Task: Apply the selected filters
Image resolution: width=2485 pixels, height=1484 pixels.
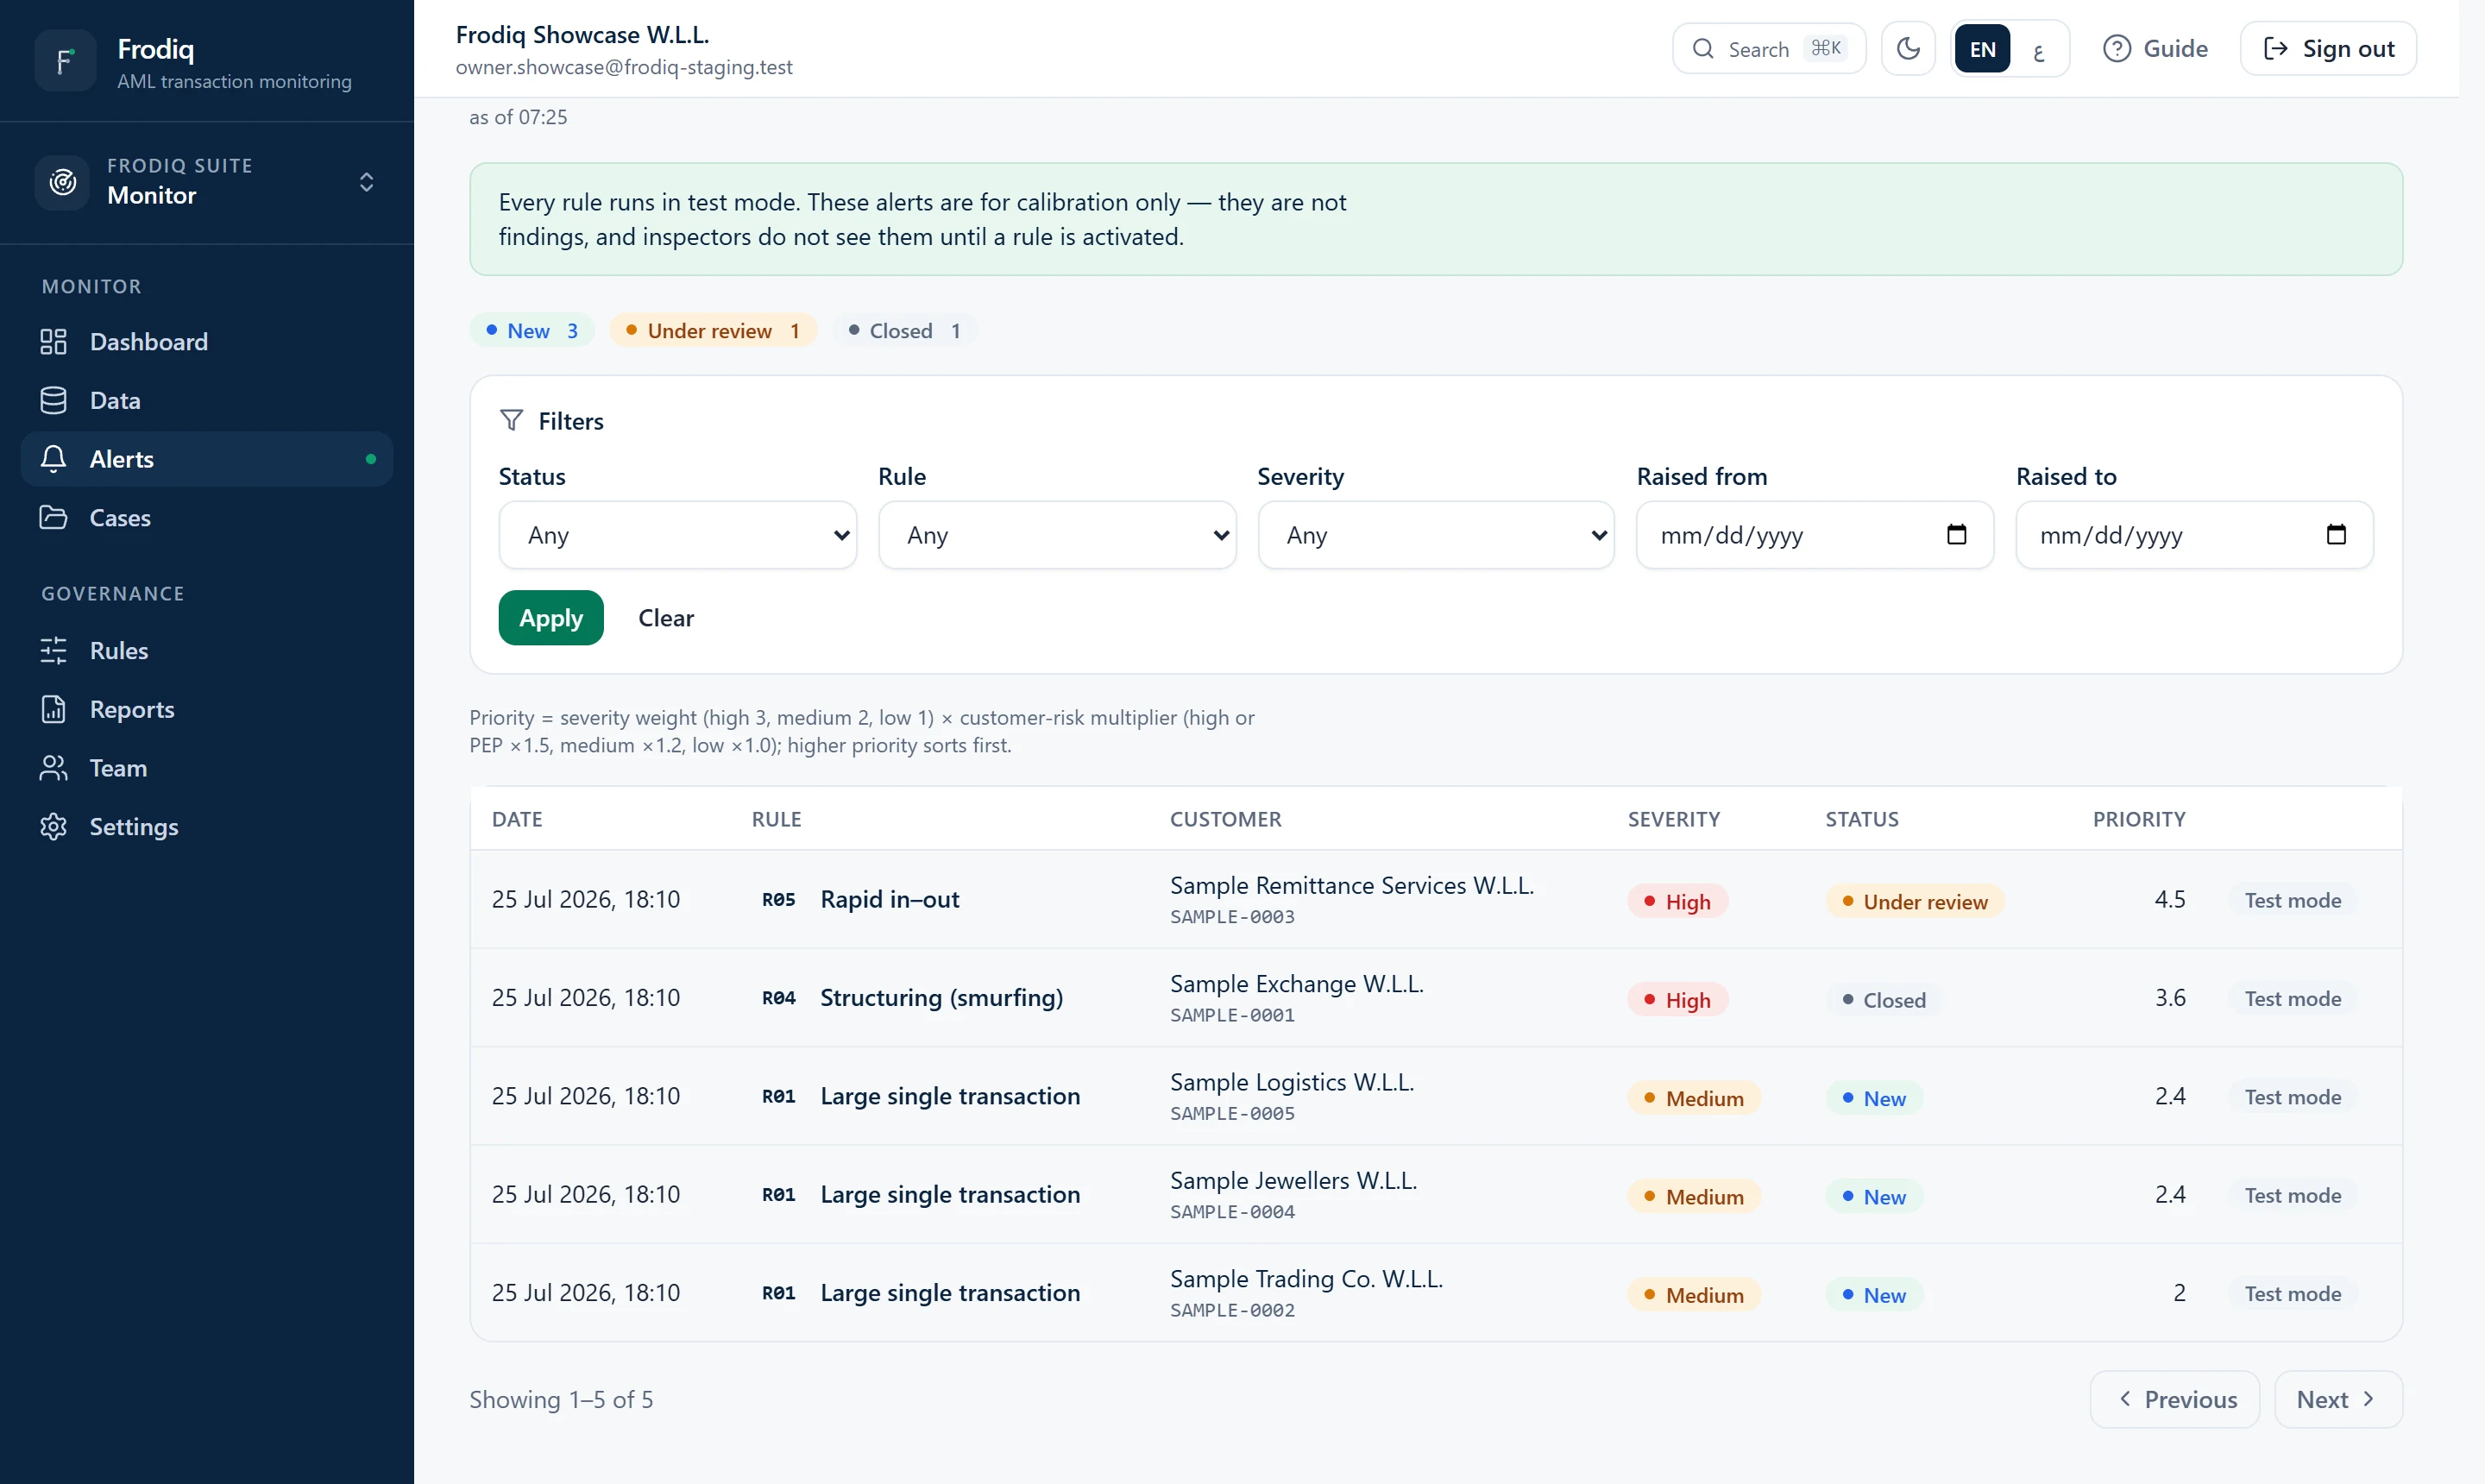Action: (x=551, y=618)
